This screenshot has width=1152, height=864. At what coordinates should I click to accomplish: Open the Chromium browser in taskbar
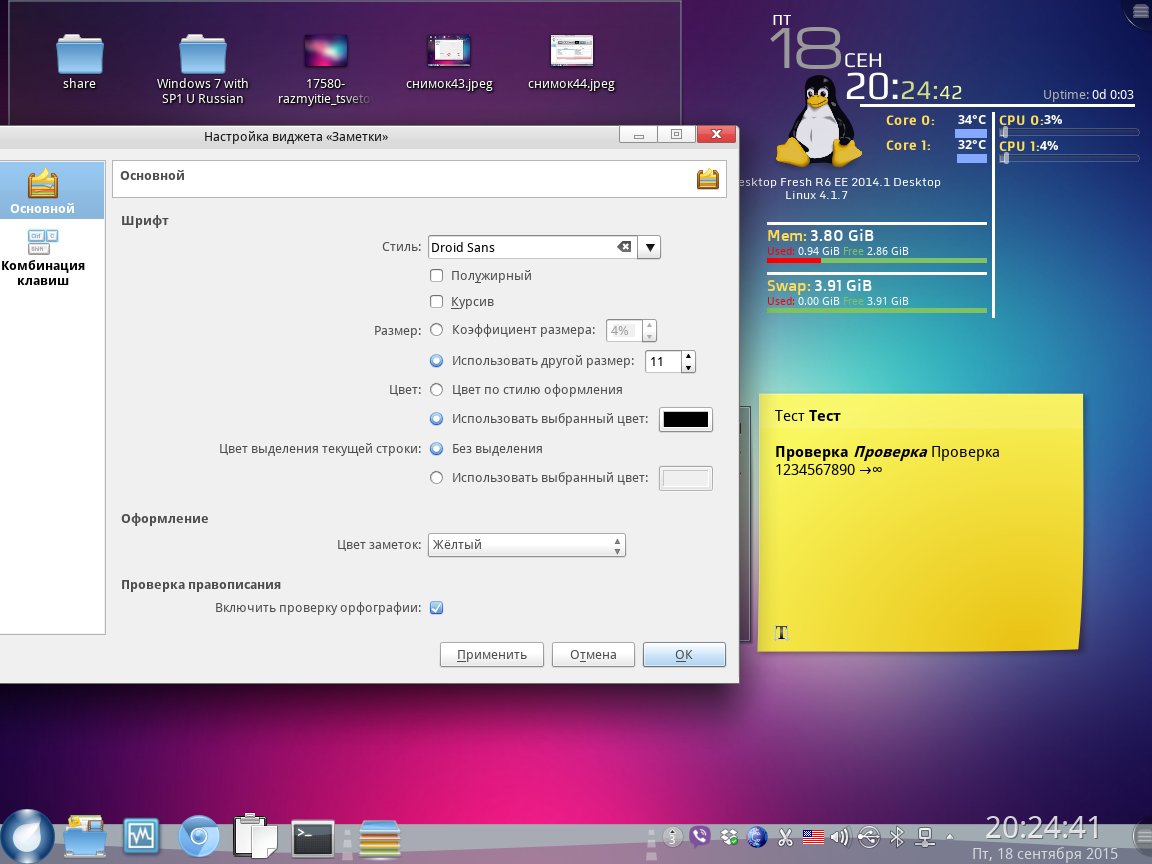coord(198,837)
